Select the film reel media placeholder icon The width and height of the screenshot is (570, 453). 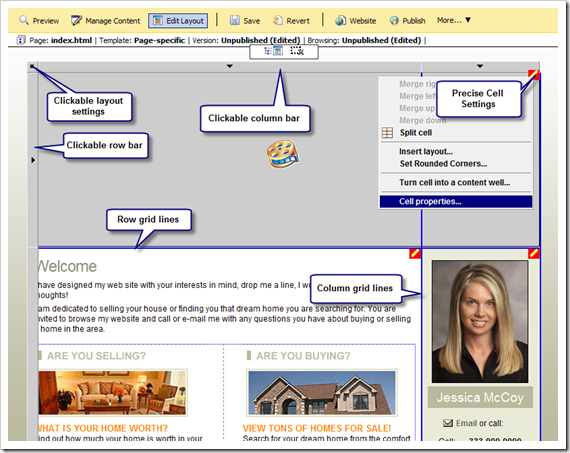pyautogui.click(x=283, y=154)
